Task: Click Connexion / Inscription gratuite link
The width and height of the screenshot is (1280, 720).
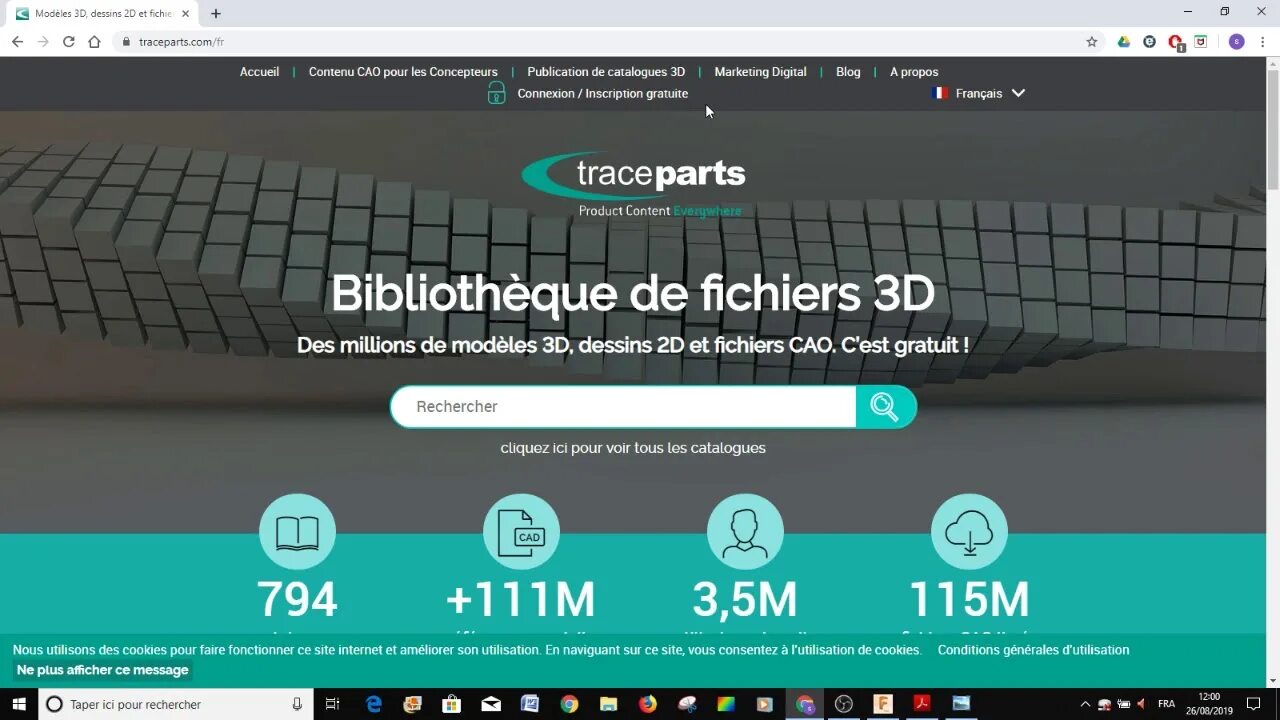Action: 602,93
